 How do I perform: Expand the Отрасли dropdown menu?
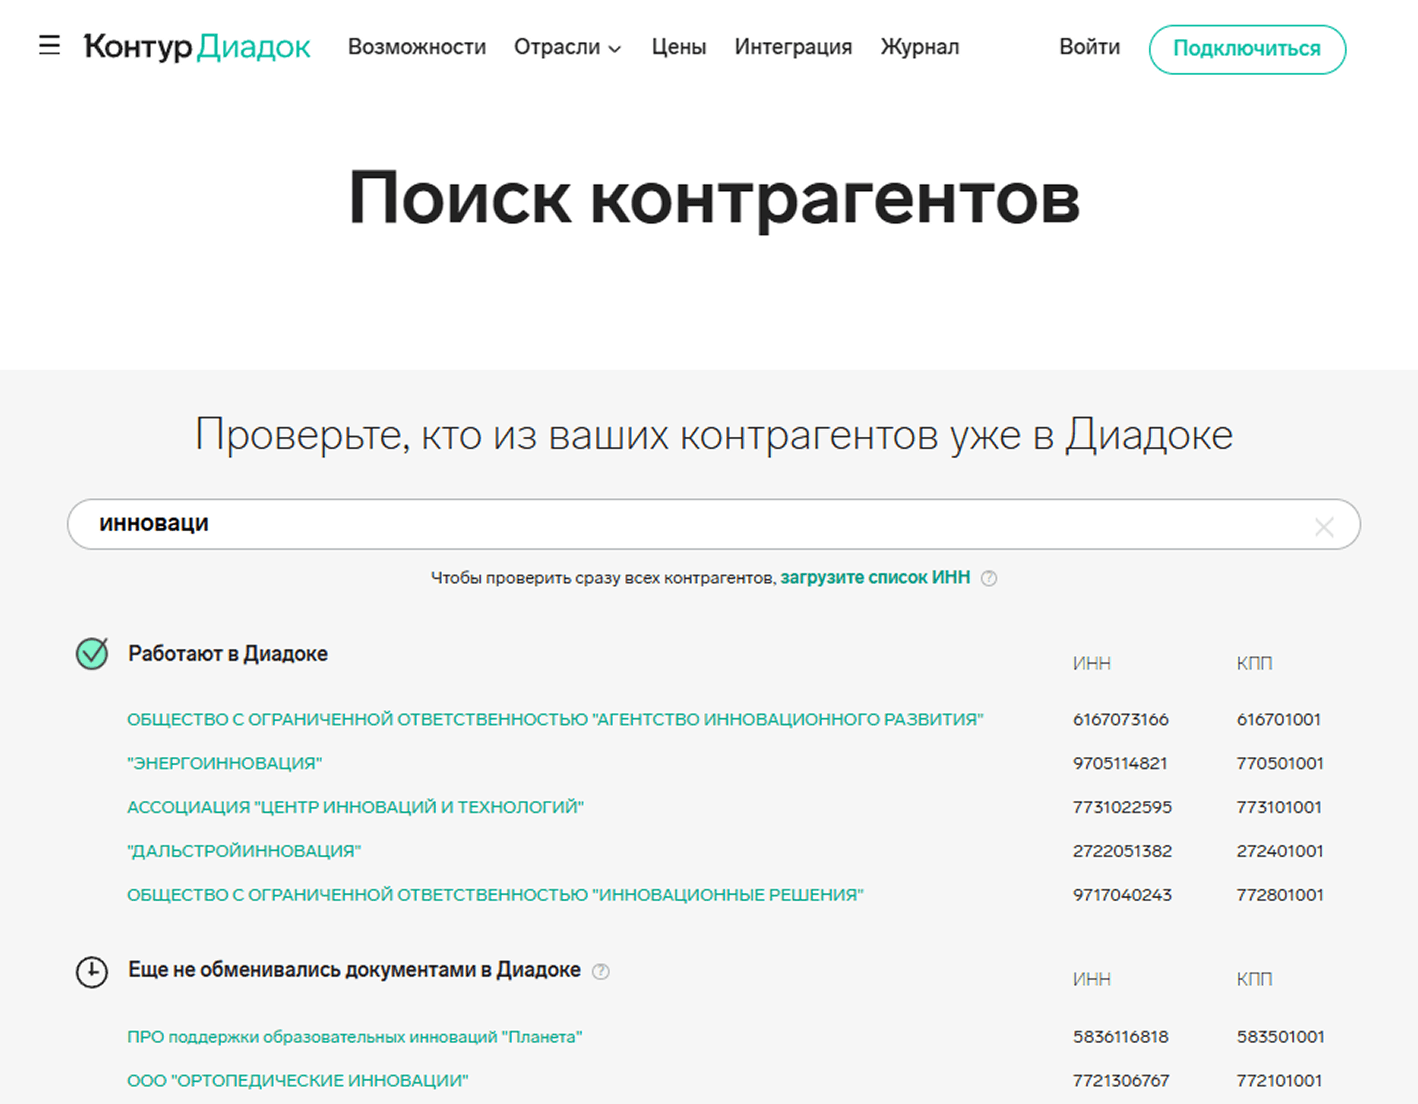(x=567, y=47)
